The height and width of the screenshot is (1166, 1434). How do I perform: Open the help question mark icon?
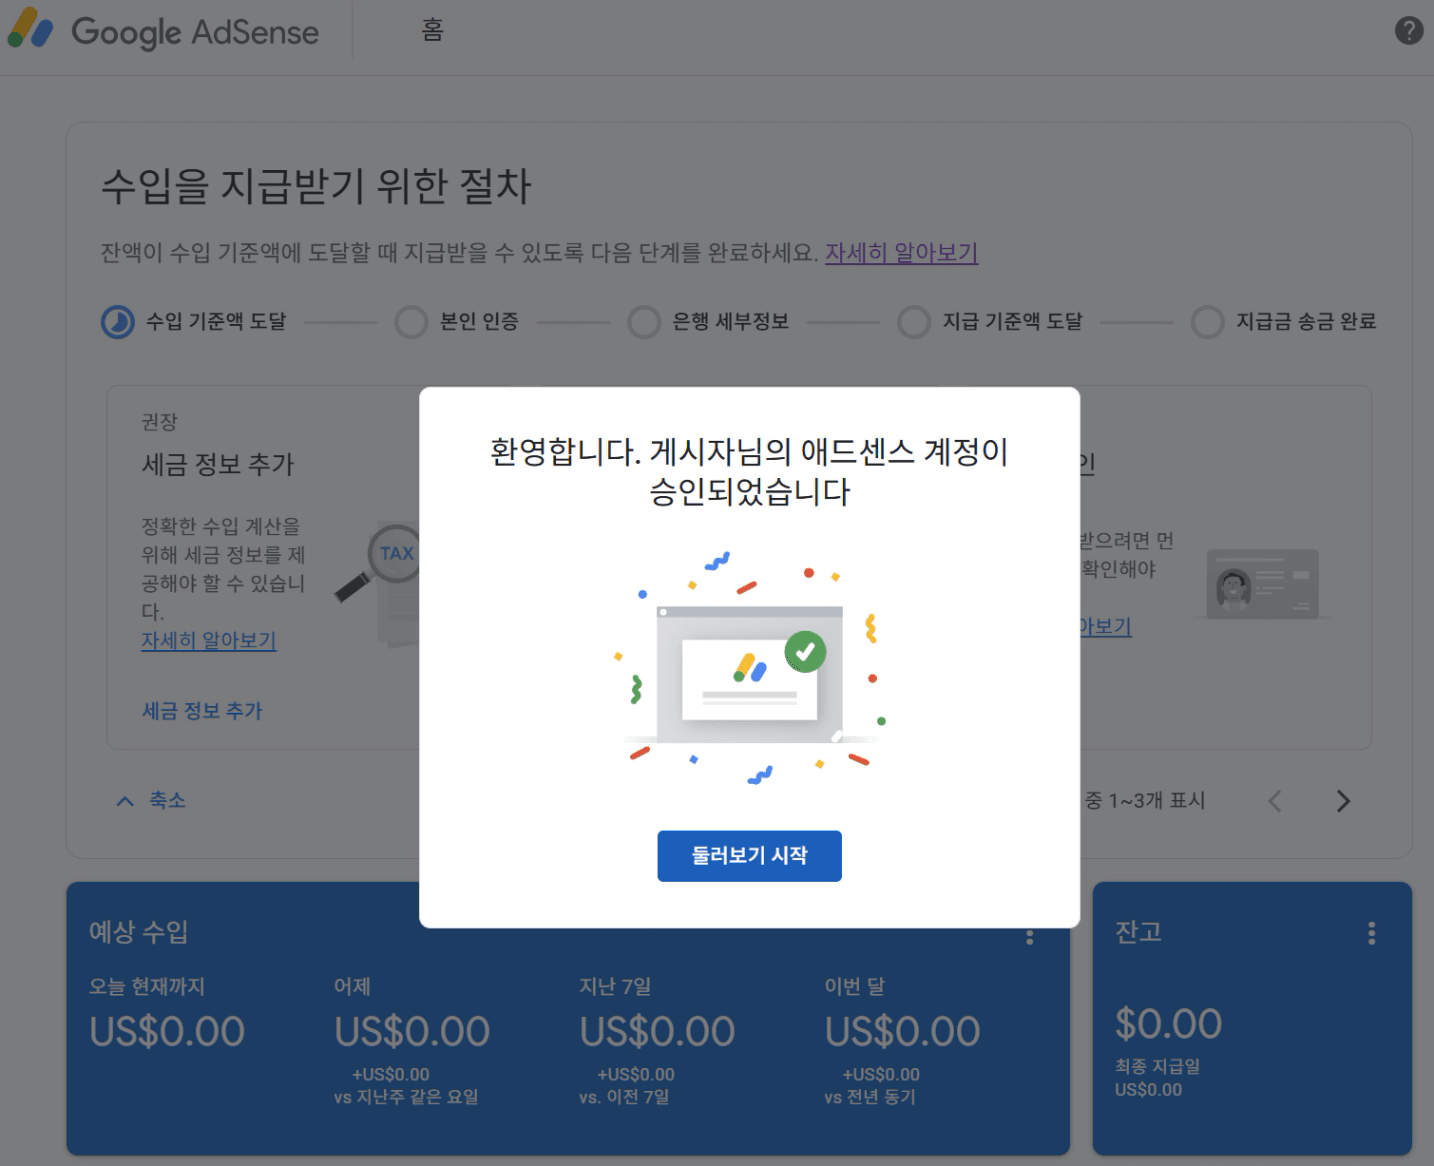point(1408,31)
